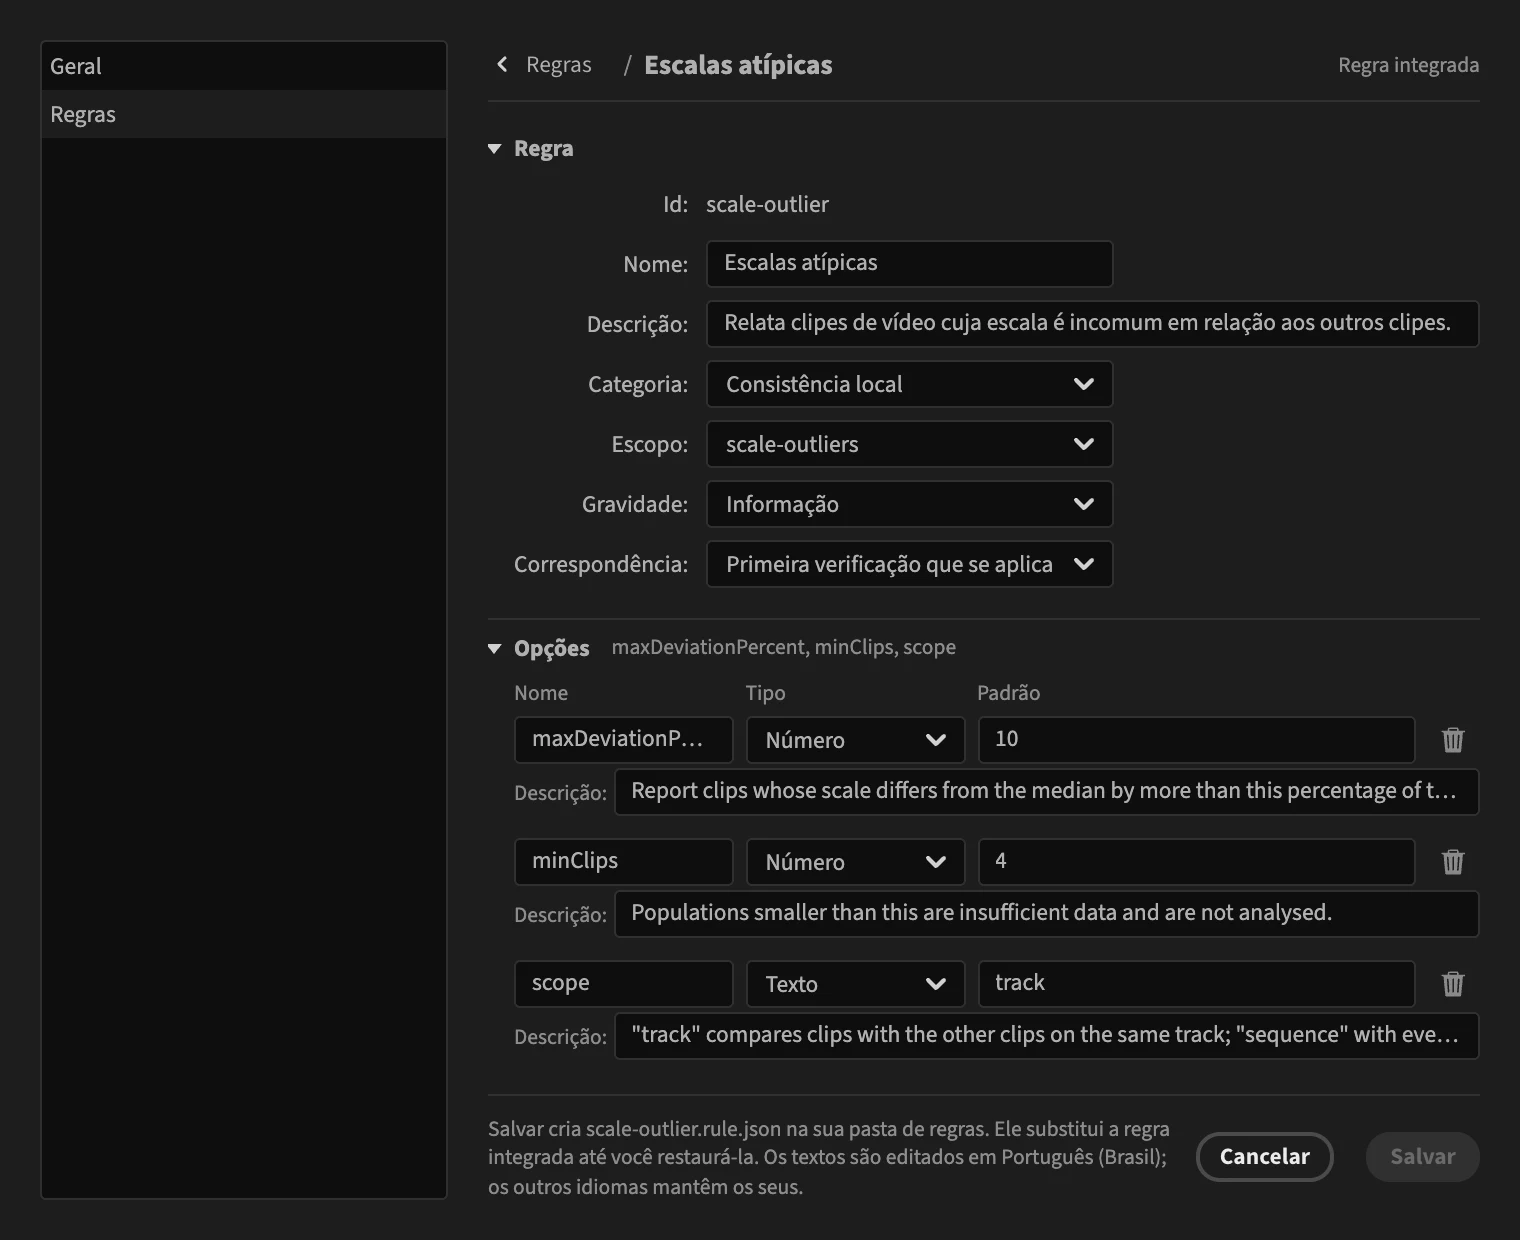Click the Regra integrada label
The image size is (1520, 1240).
pyautogui.click(x=1408, y=65)
